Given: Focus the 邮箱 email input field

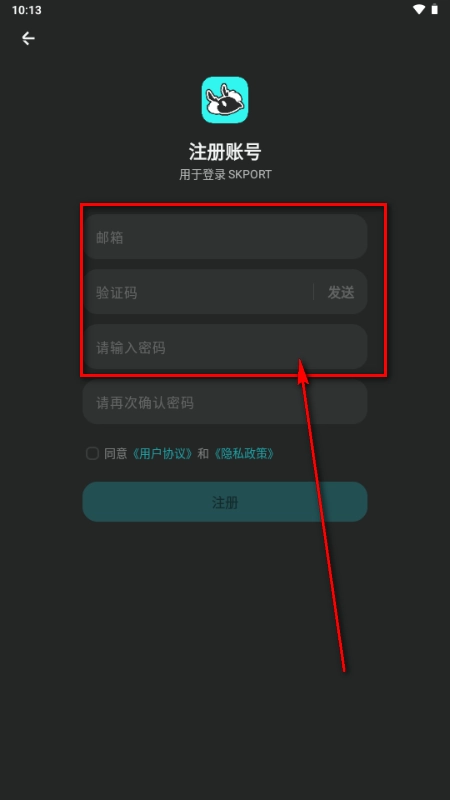Looking at the screenshot, I should click(x=225, y=237).
